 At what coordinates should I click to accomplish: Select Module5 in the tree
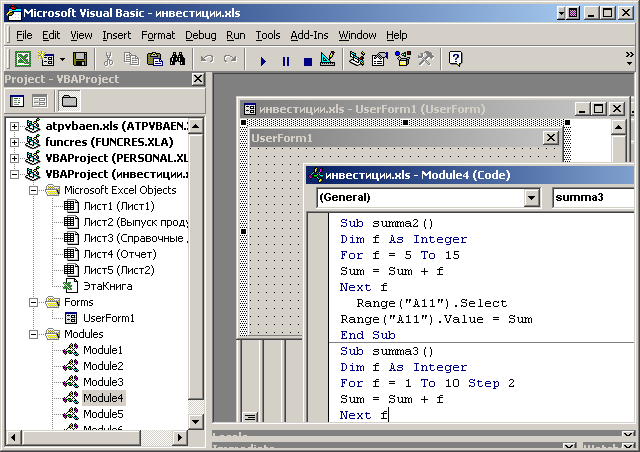click(x=103, y=414)
